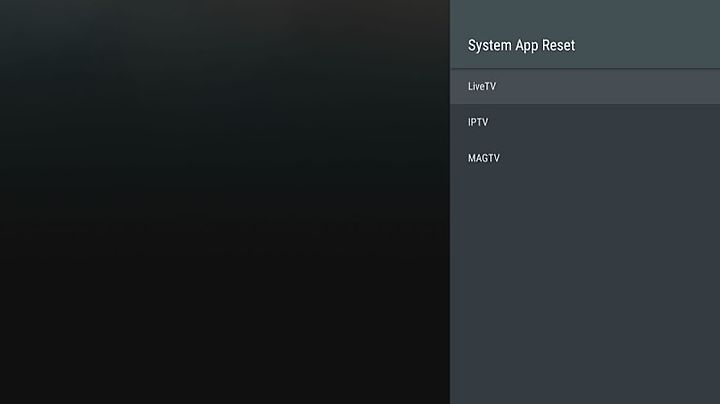
Task: Open the MAGTV reset entry
Action: click(x=585, y=158)
